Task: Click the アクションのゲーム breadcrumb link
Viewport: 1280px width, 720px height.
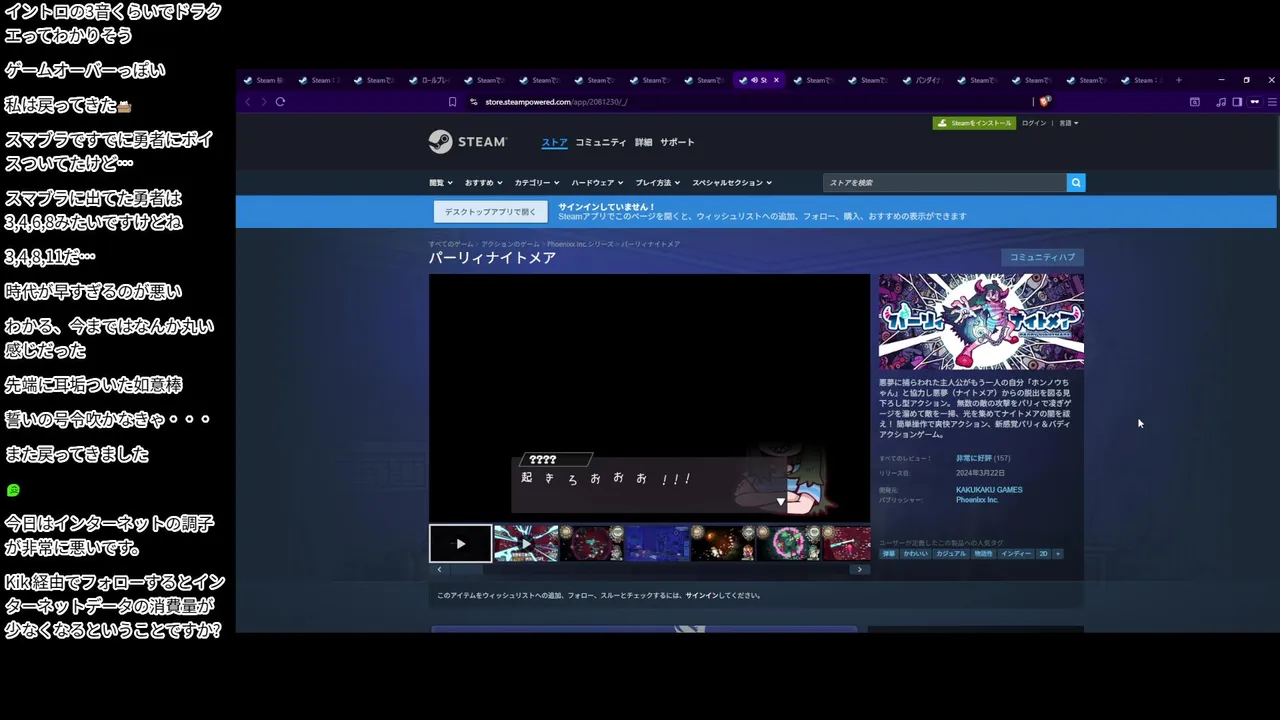Action: [510, 244]
